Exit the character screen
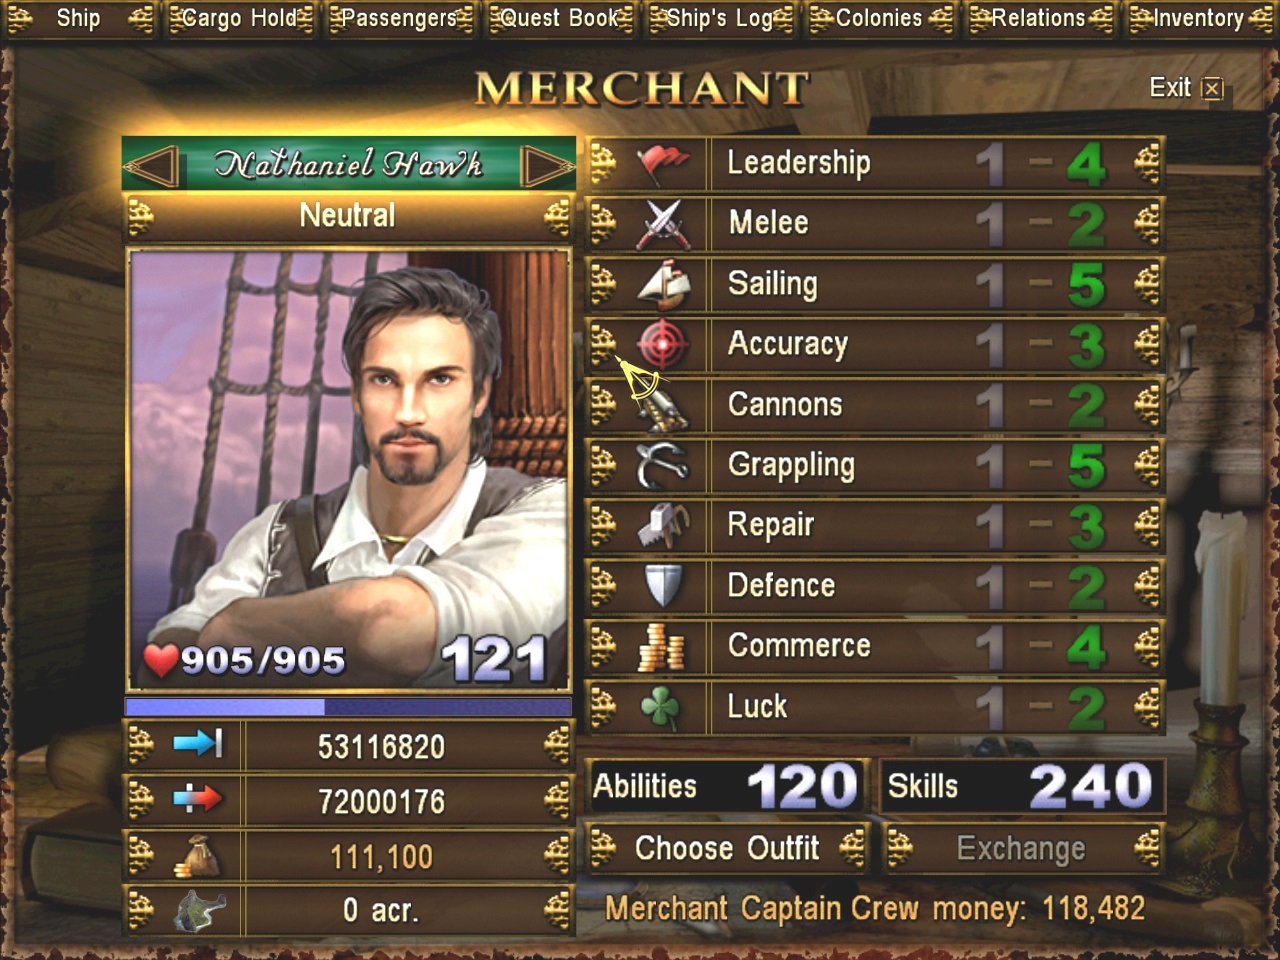The height and width of the screenshot is (960, 1280). [x=1186, y=88]
